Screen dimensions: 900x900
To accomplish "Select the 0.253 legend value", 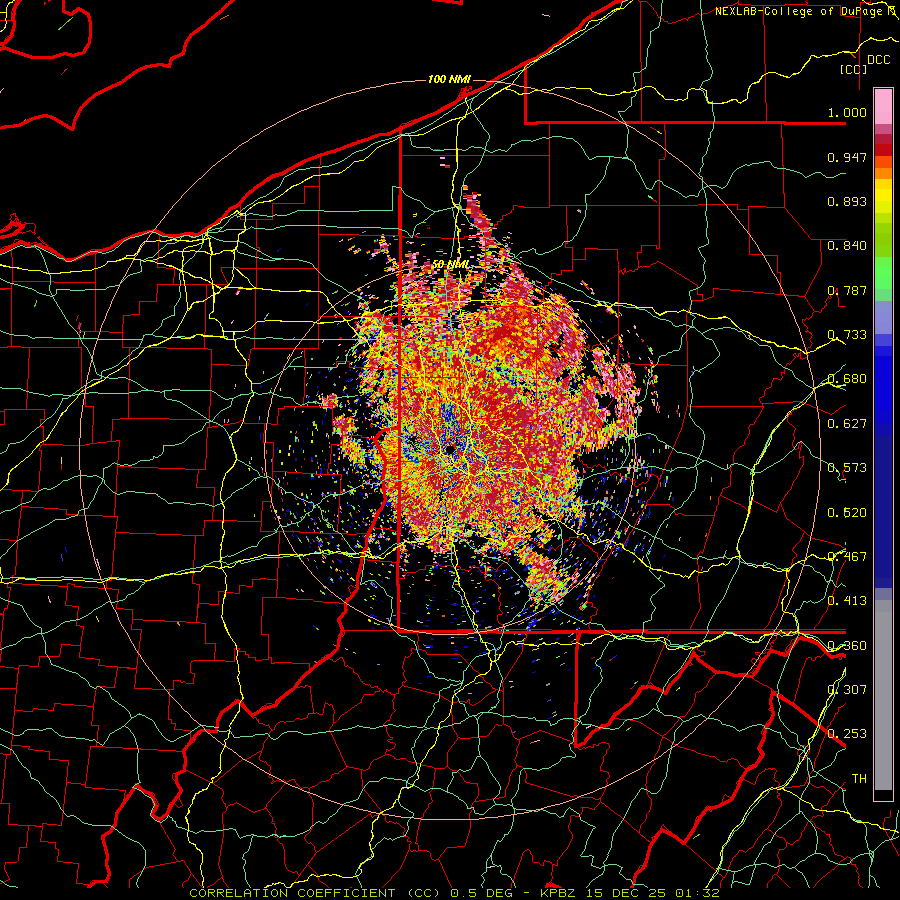I will (x=847, y=734).
